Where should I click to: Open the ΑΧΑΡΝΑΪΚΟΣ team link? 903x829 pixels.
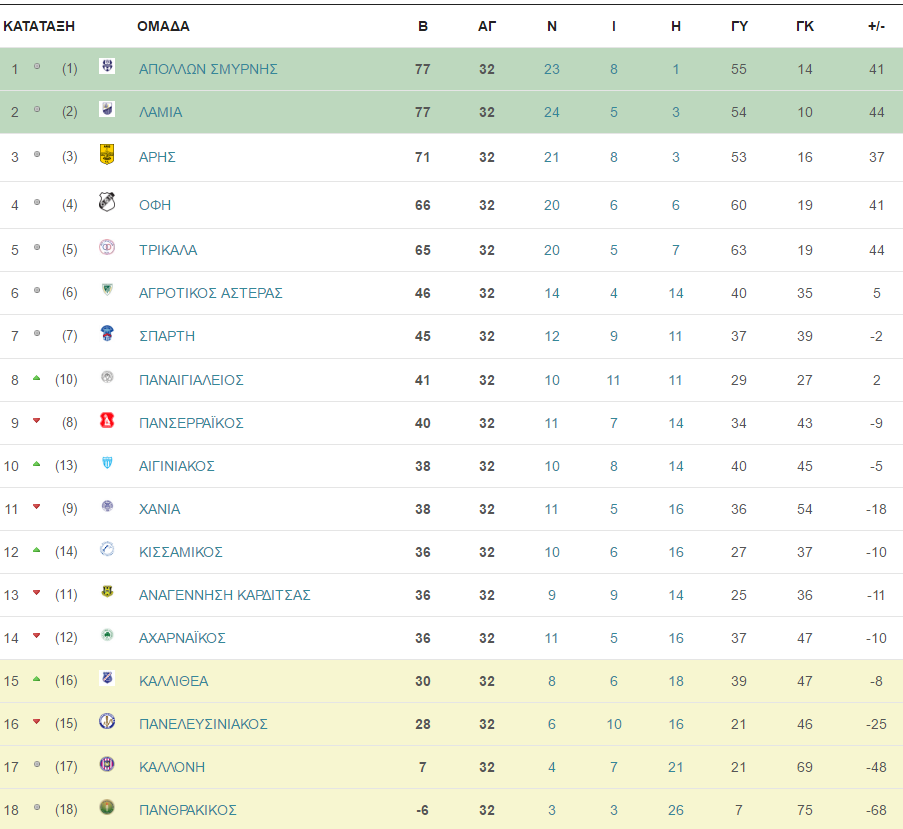click(182, 638)
